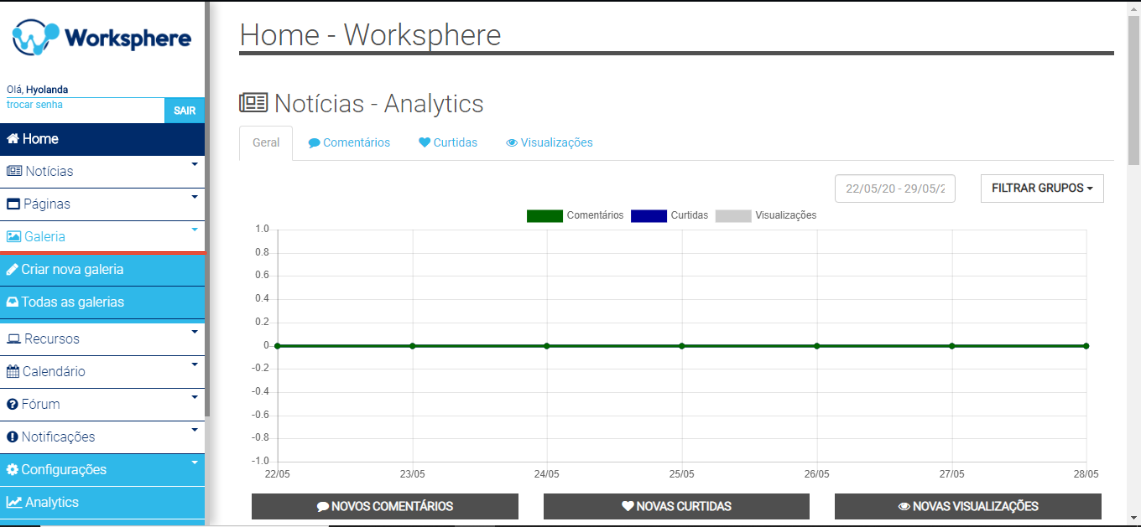The height and width of the screenshot is (527, 1141).
Task: Click the Calendário calendar icon
Action: [x=12, y=372]
